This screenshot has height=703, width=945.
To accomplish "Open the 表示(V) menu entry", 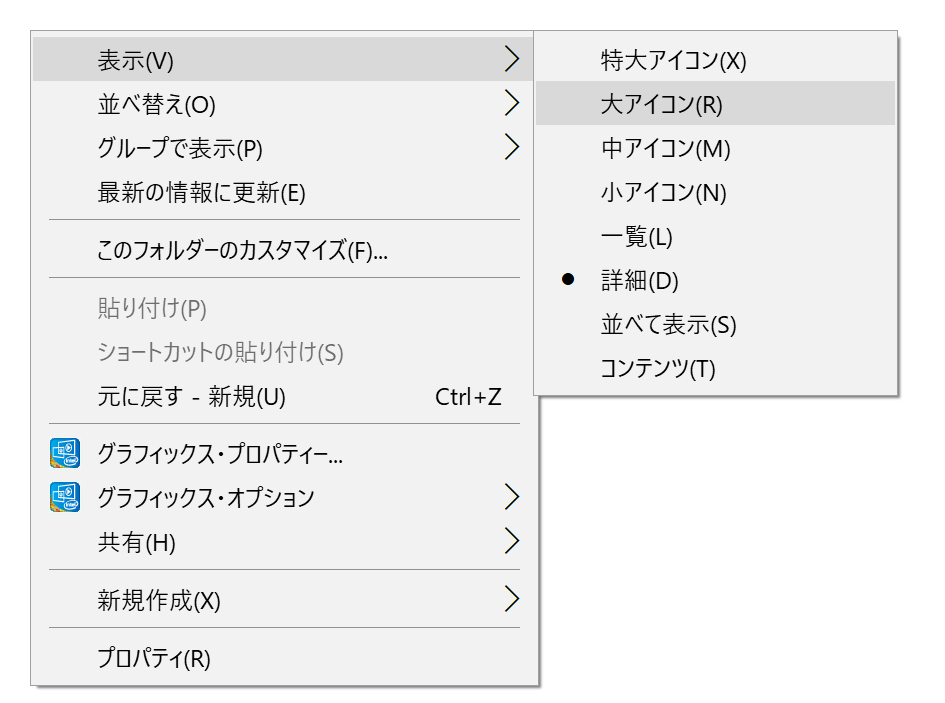I will [283, 59].
